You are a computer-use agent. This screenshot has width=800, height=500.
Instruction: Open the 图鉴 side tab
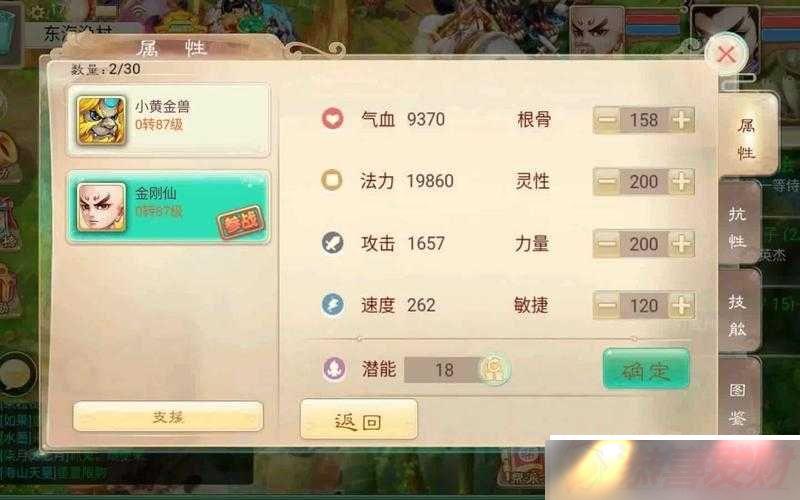pos(738,401)
